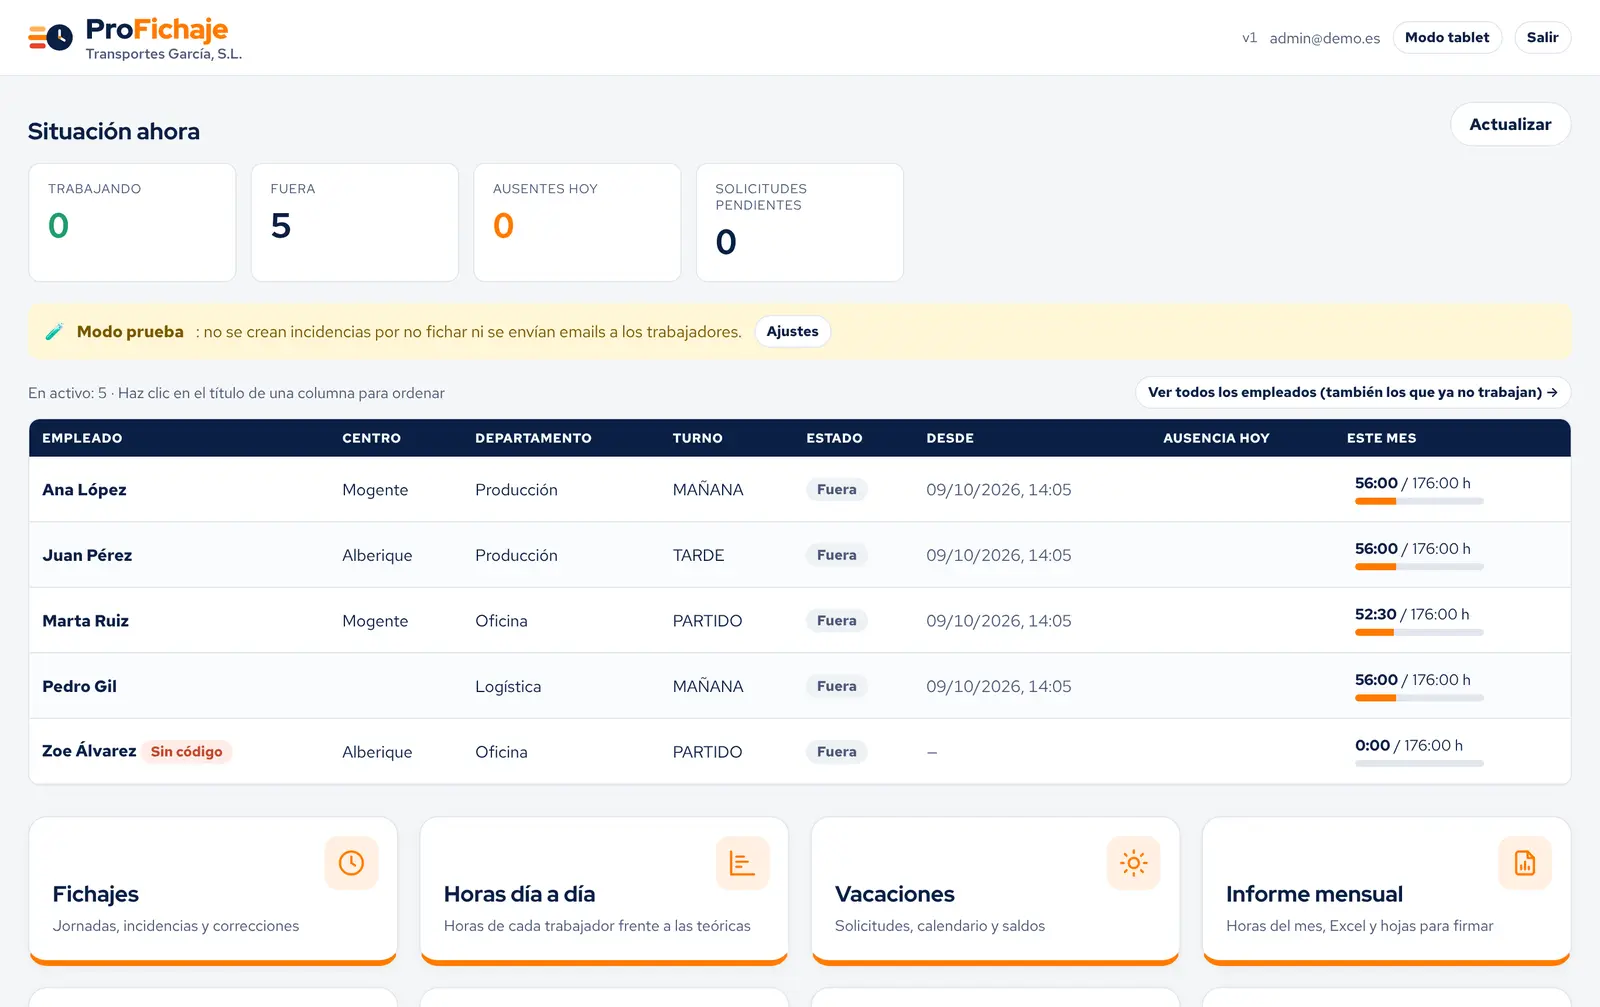The height and width of the screenshot is (1007, 1600).
Task: Log out with the Salir button
Action: point(1543,38)
